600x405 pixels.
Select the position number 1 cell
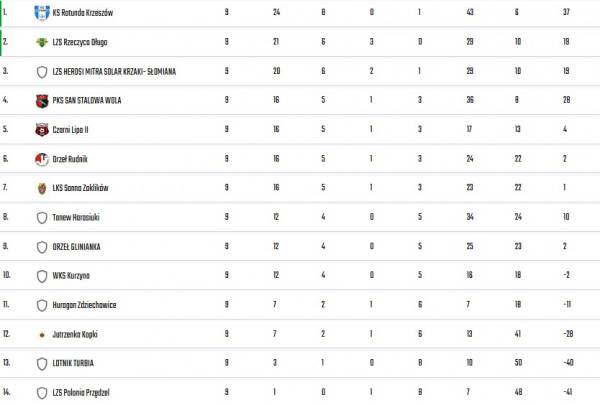6,13
